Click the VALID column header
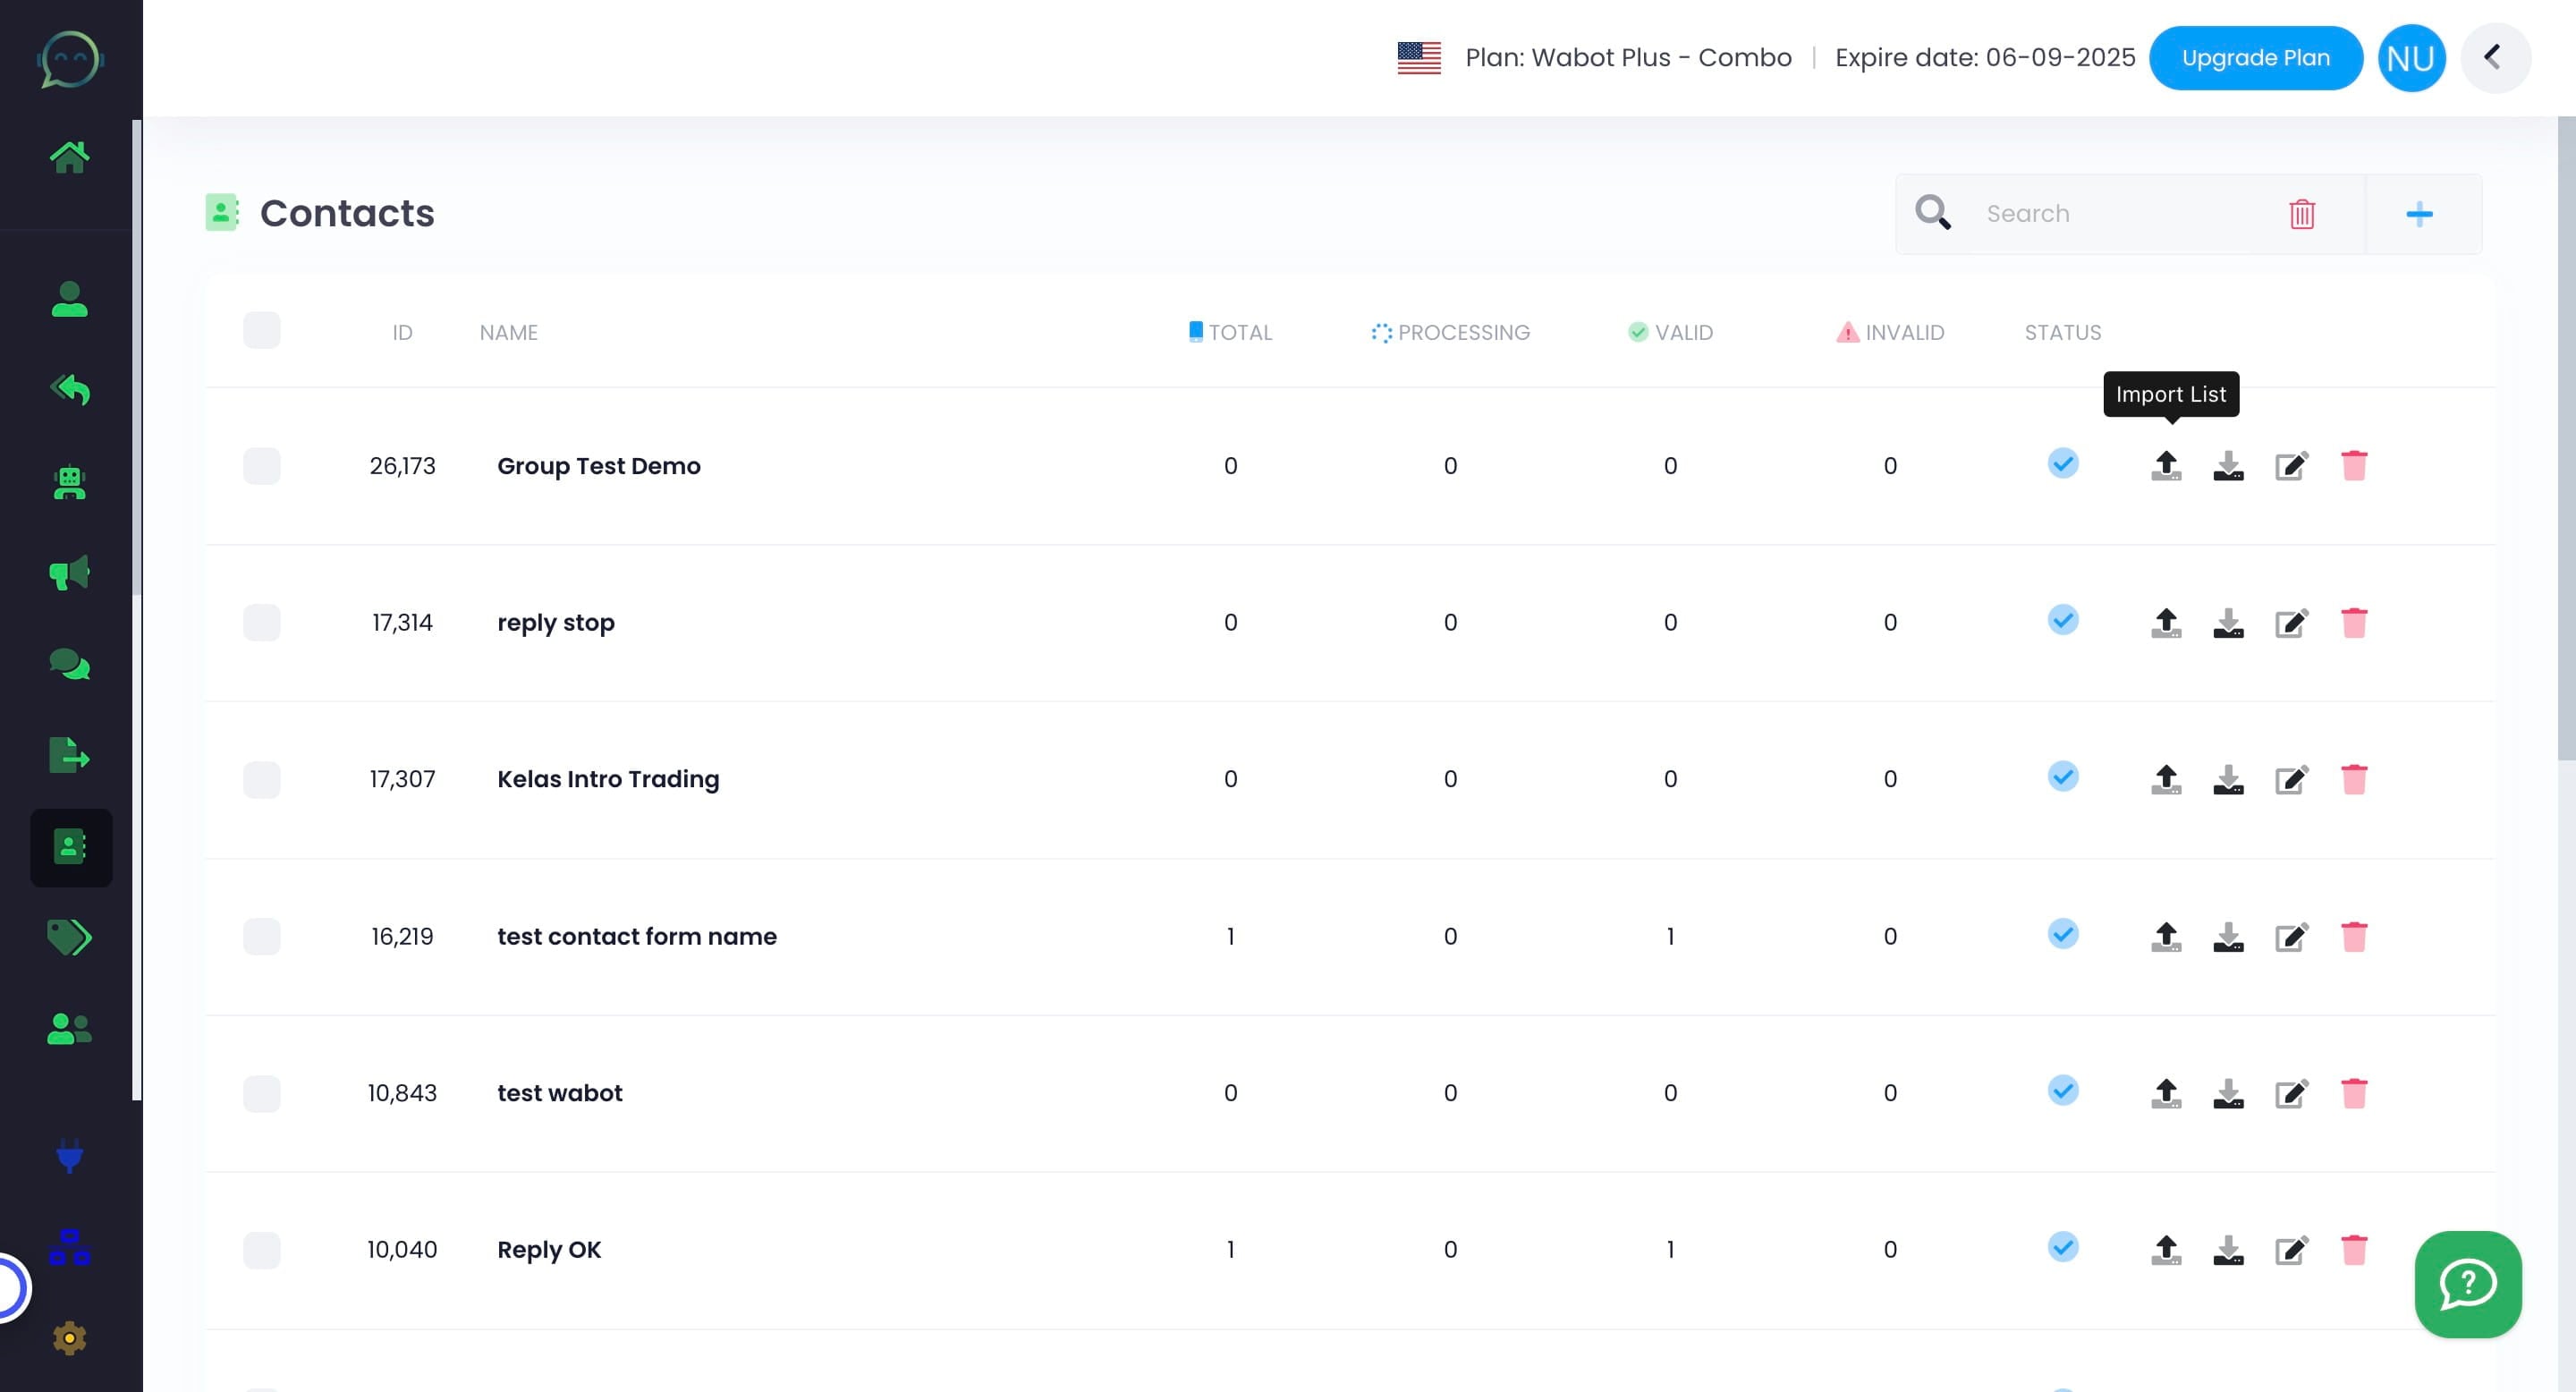2576x1392 pixels. click(x=1670, y=332)
